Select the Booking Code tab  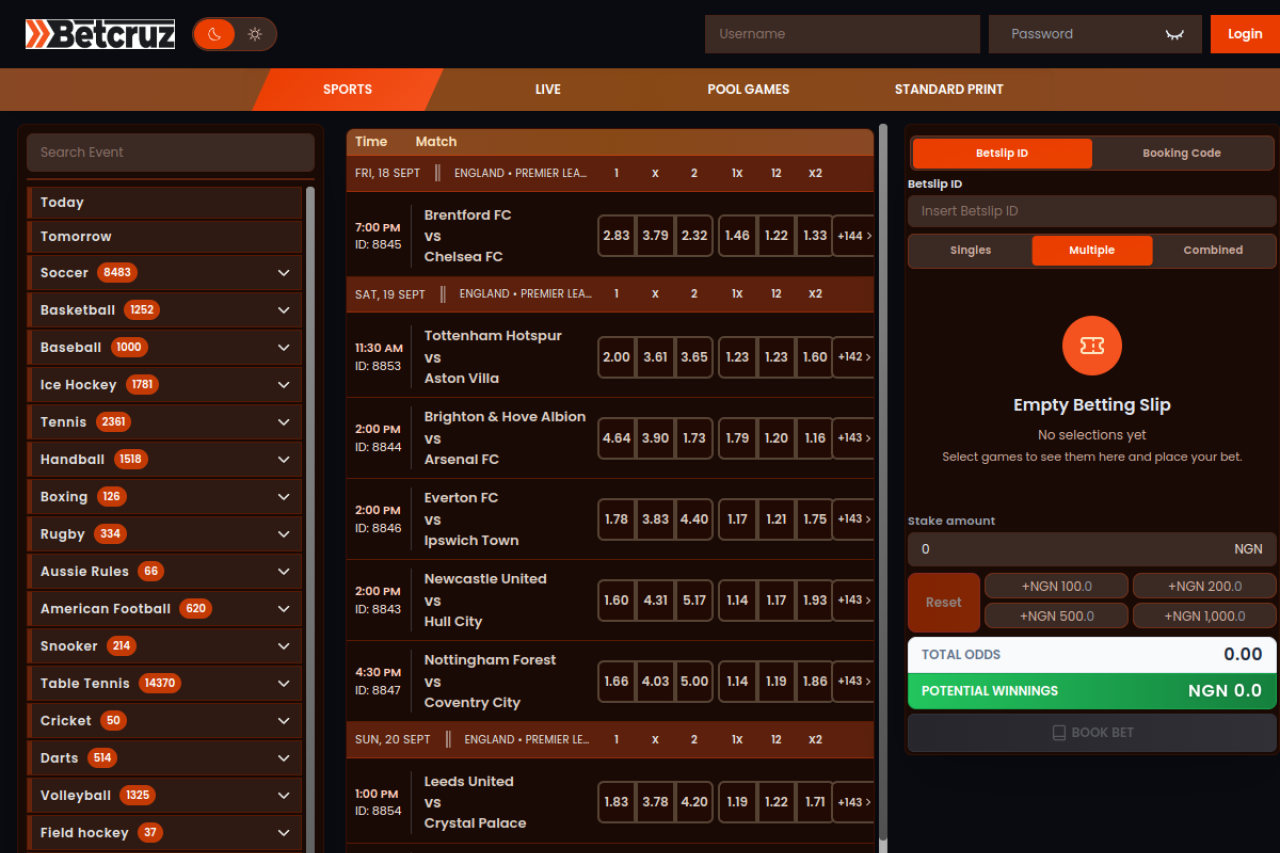coord(1182,153)
